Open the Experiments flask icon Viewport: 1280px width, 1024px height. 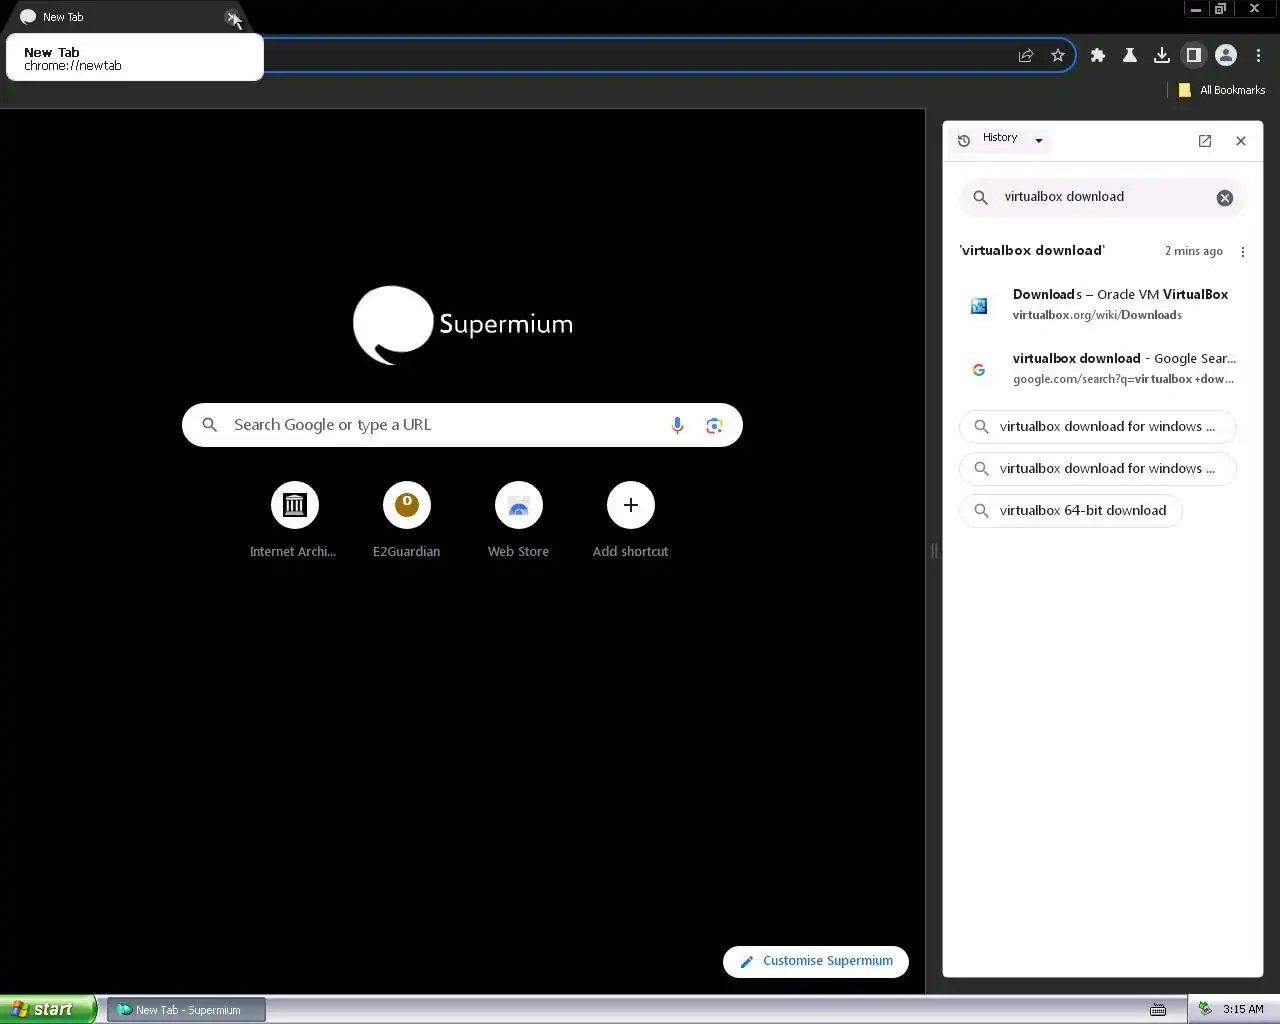coord(1130,56)
